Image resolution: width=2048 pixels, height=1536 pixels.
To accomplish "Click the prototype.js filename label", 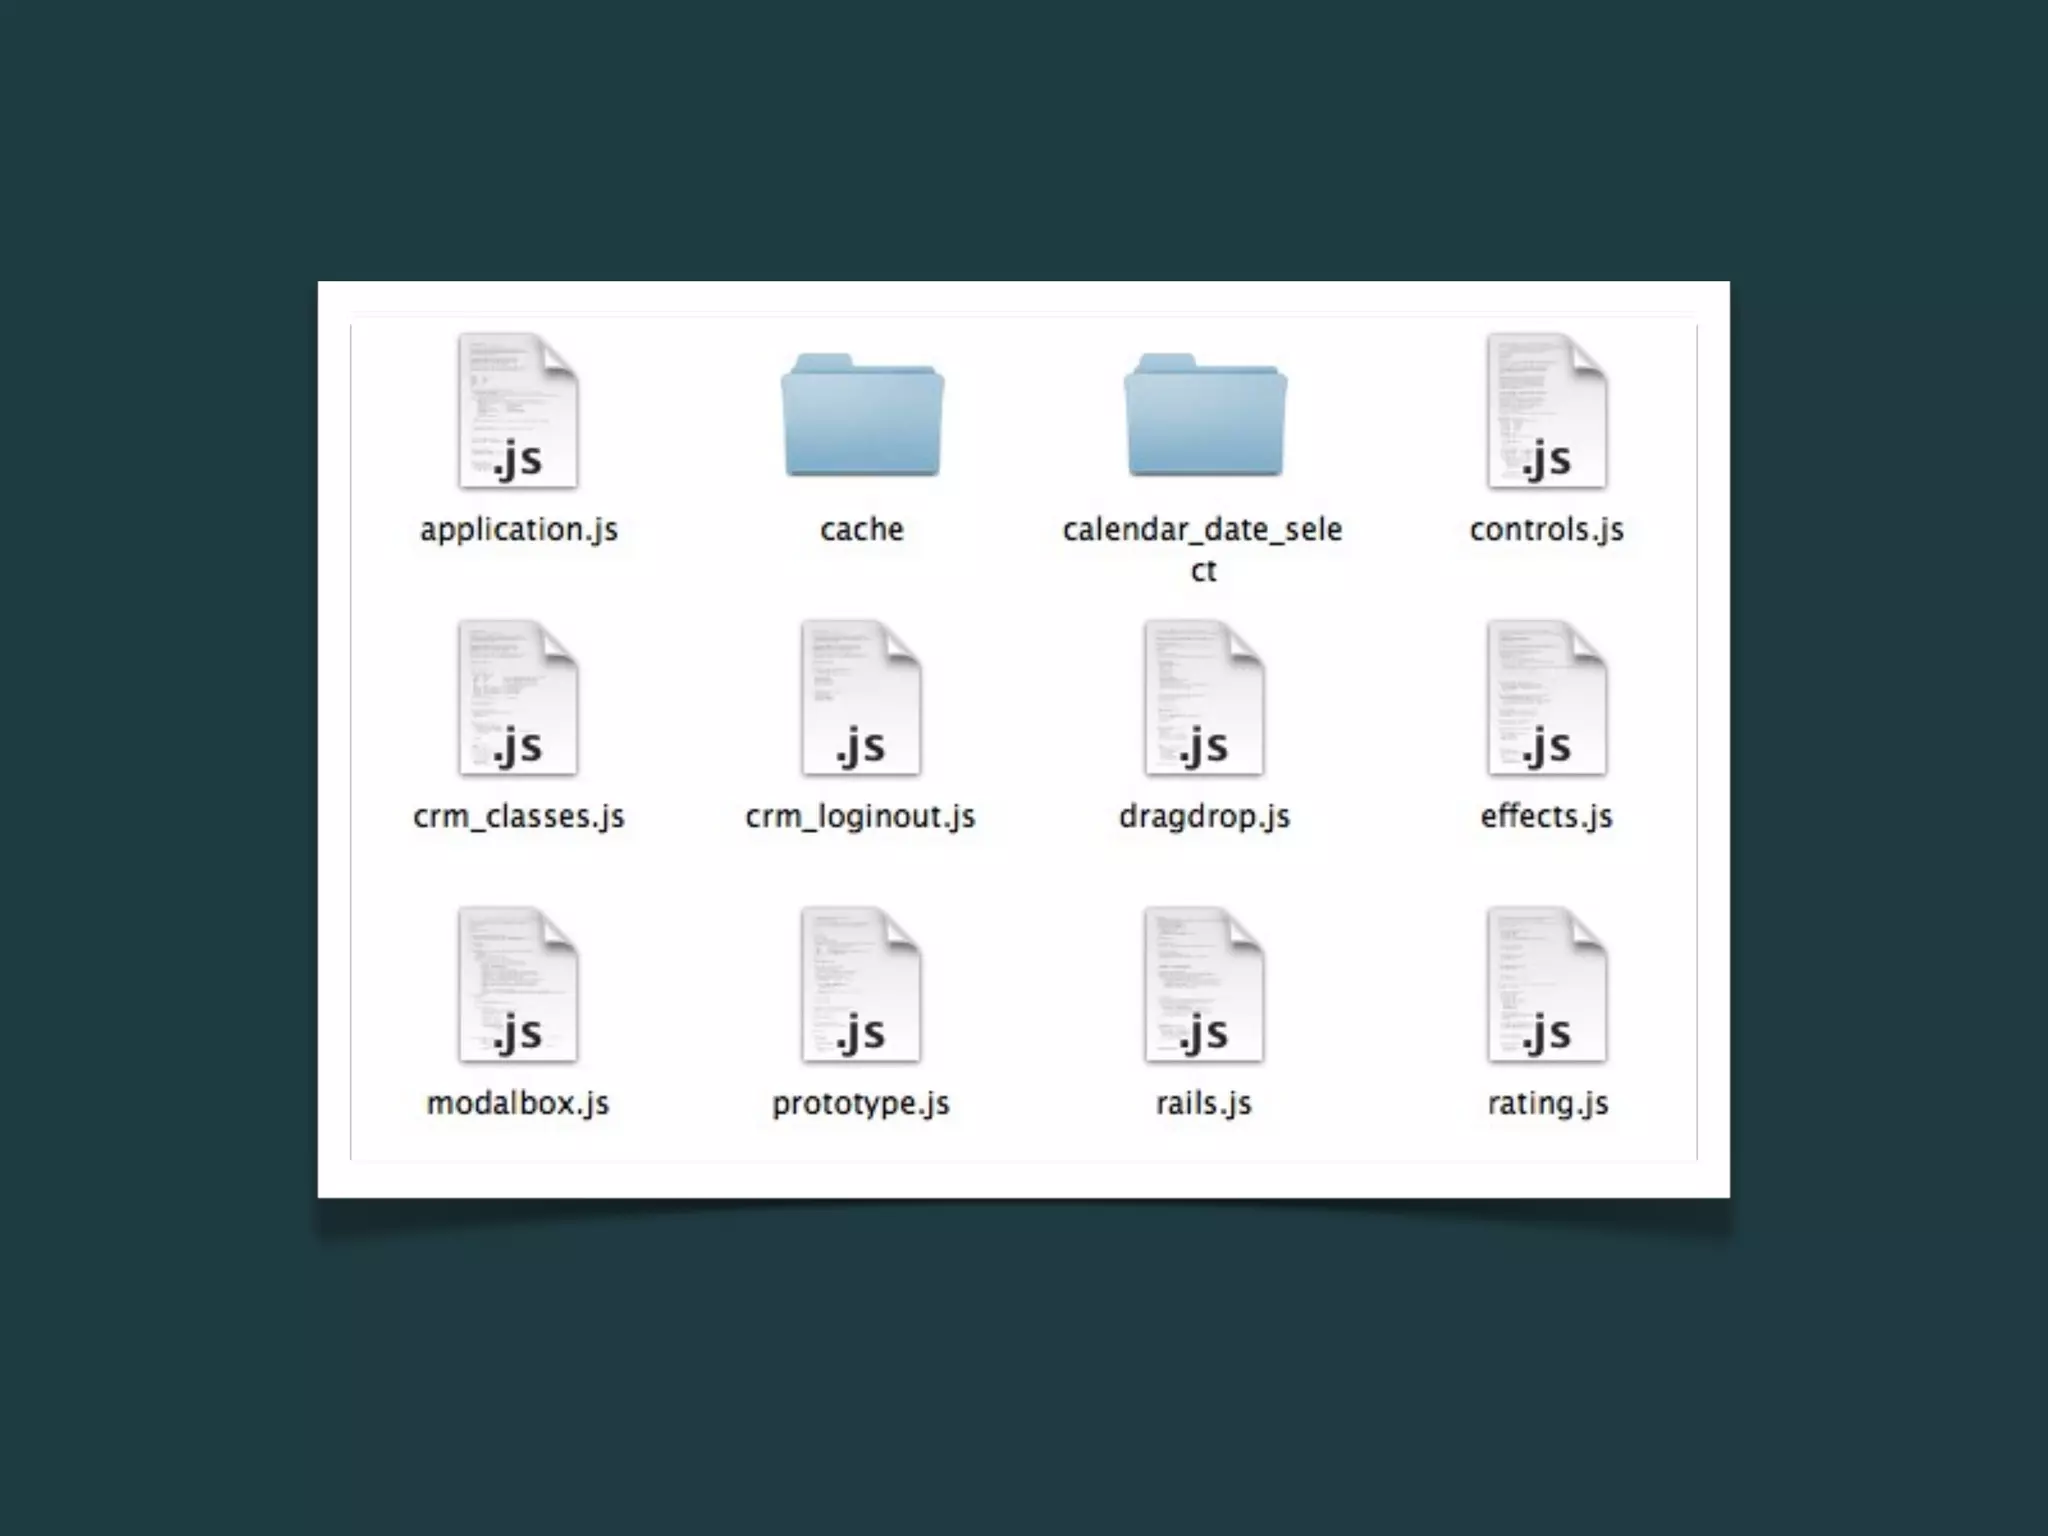I will [x=861, y=1103].
